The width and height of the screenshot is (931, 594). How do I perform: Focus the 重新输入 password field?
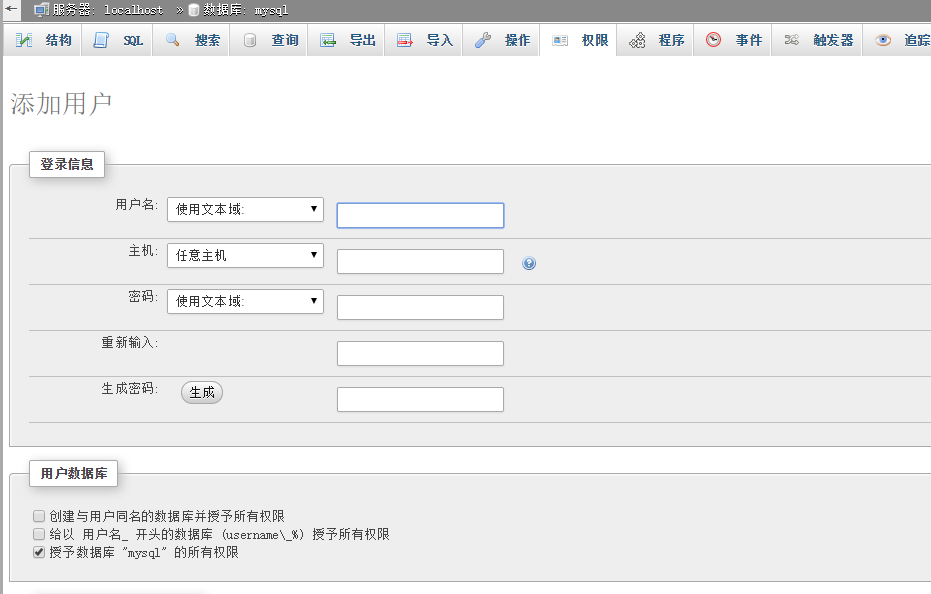tap(420, 353)
